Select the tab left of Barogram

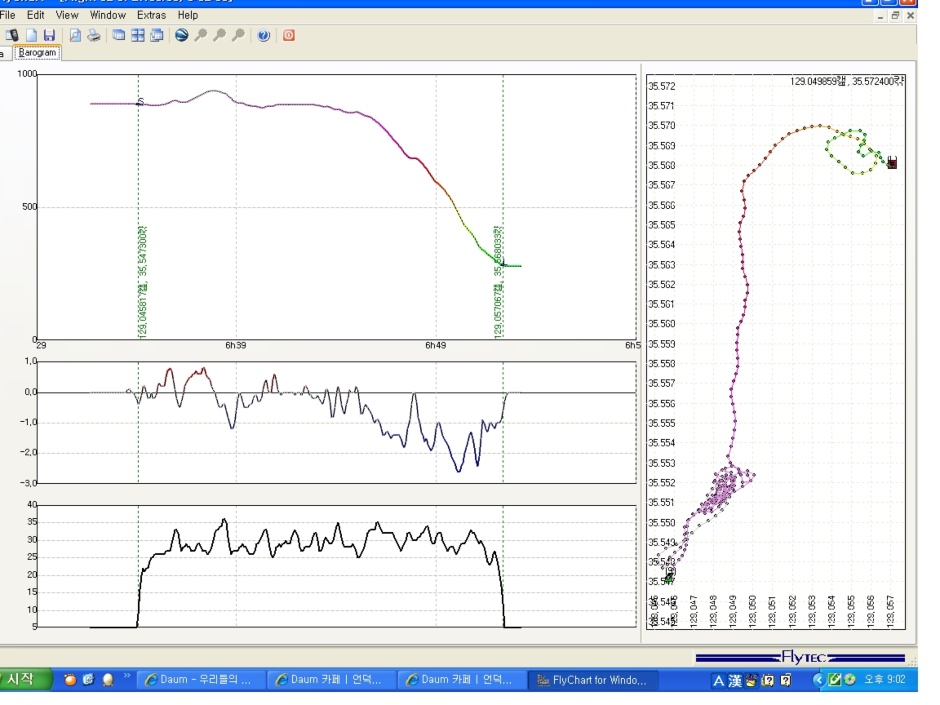[x=4, y=54]
